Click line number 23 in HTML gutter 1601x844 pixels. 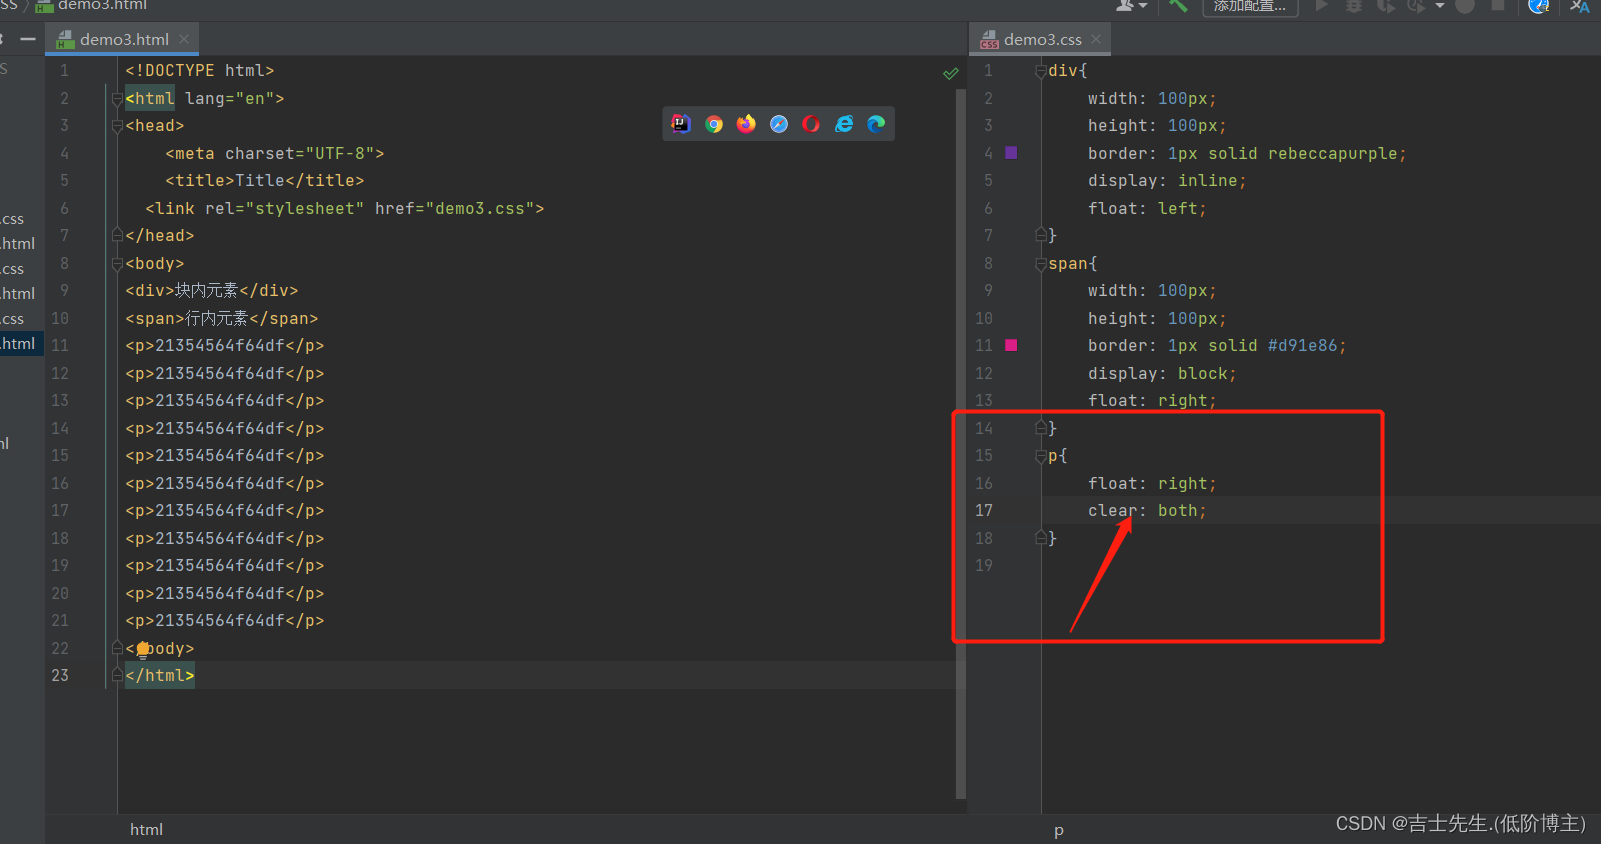(x=60, y=676)
